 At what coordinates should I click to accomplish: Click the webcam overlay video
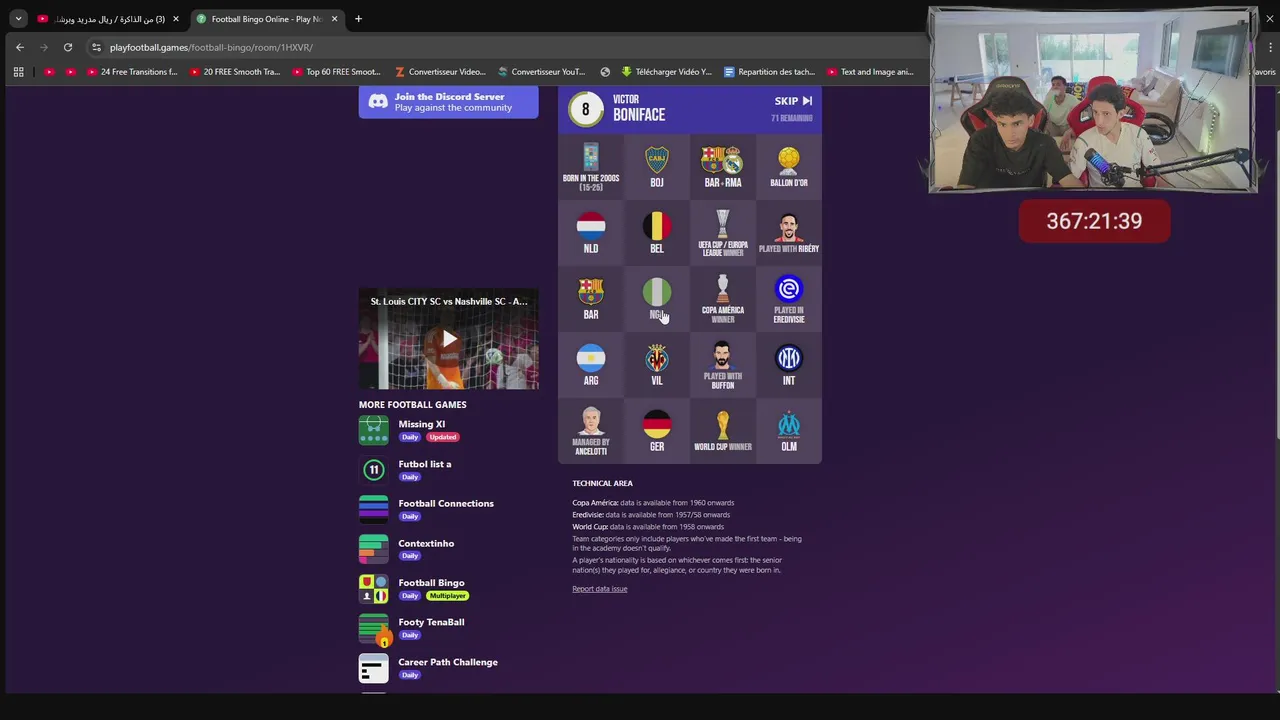(x=1093, y=100)
